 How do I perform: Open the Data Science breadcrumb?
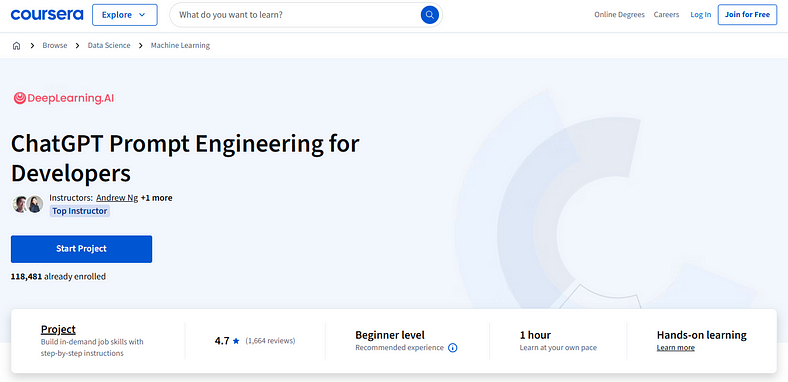109,45
